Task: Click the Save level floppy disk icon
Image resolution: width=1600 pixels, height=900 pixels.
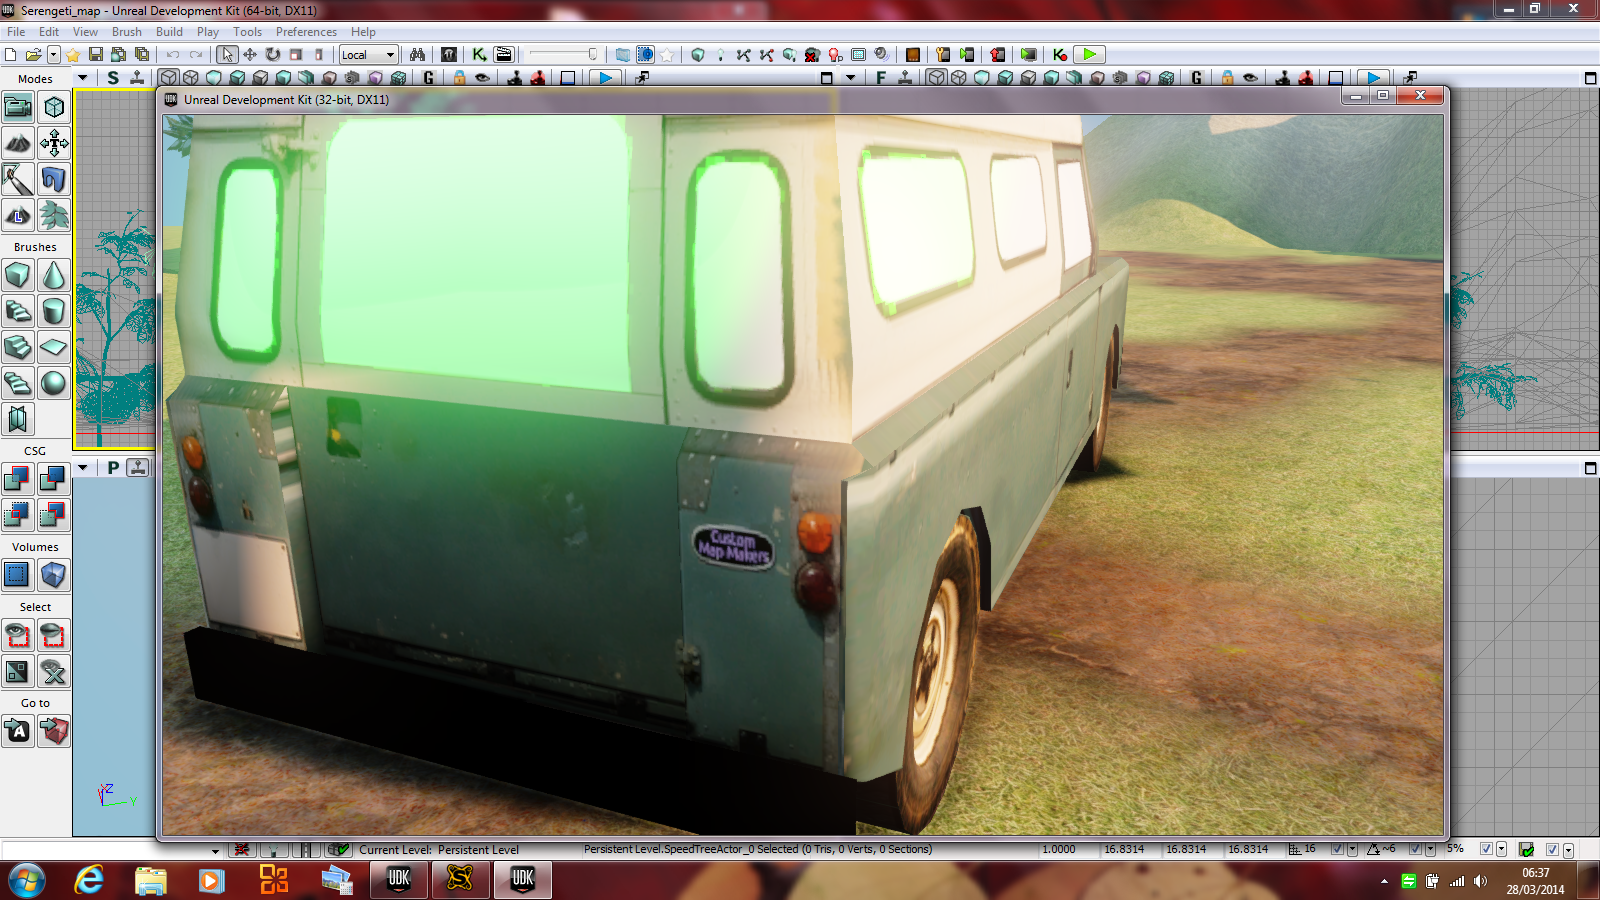Action: tap(96, 55)
